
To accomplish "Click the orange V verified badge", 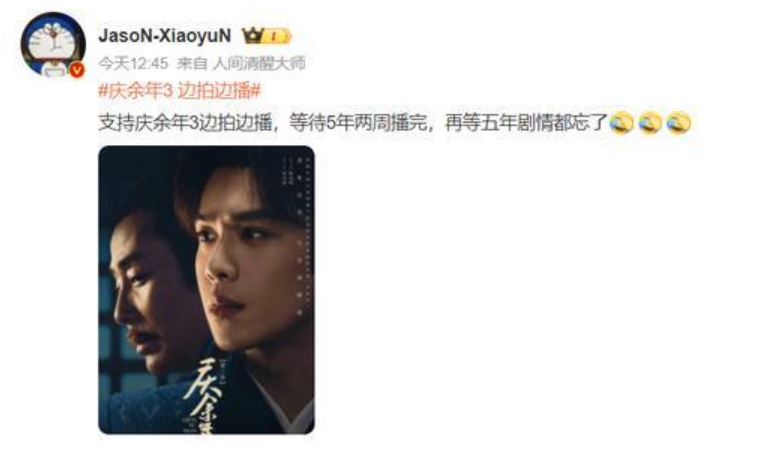I will [x=76, y=70].
